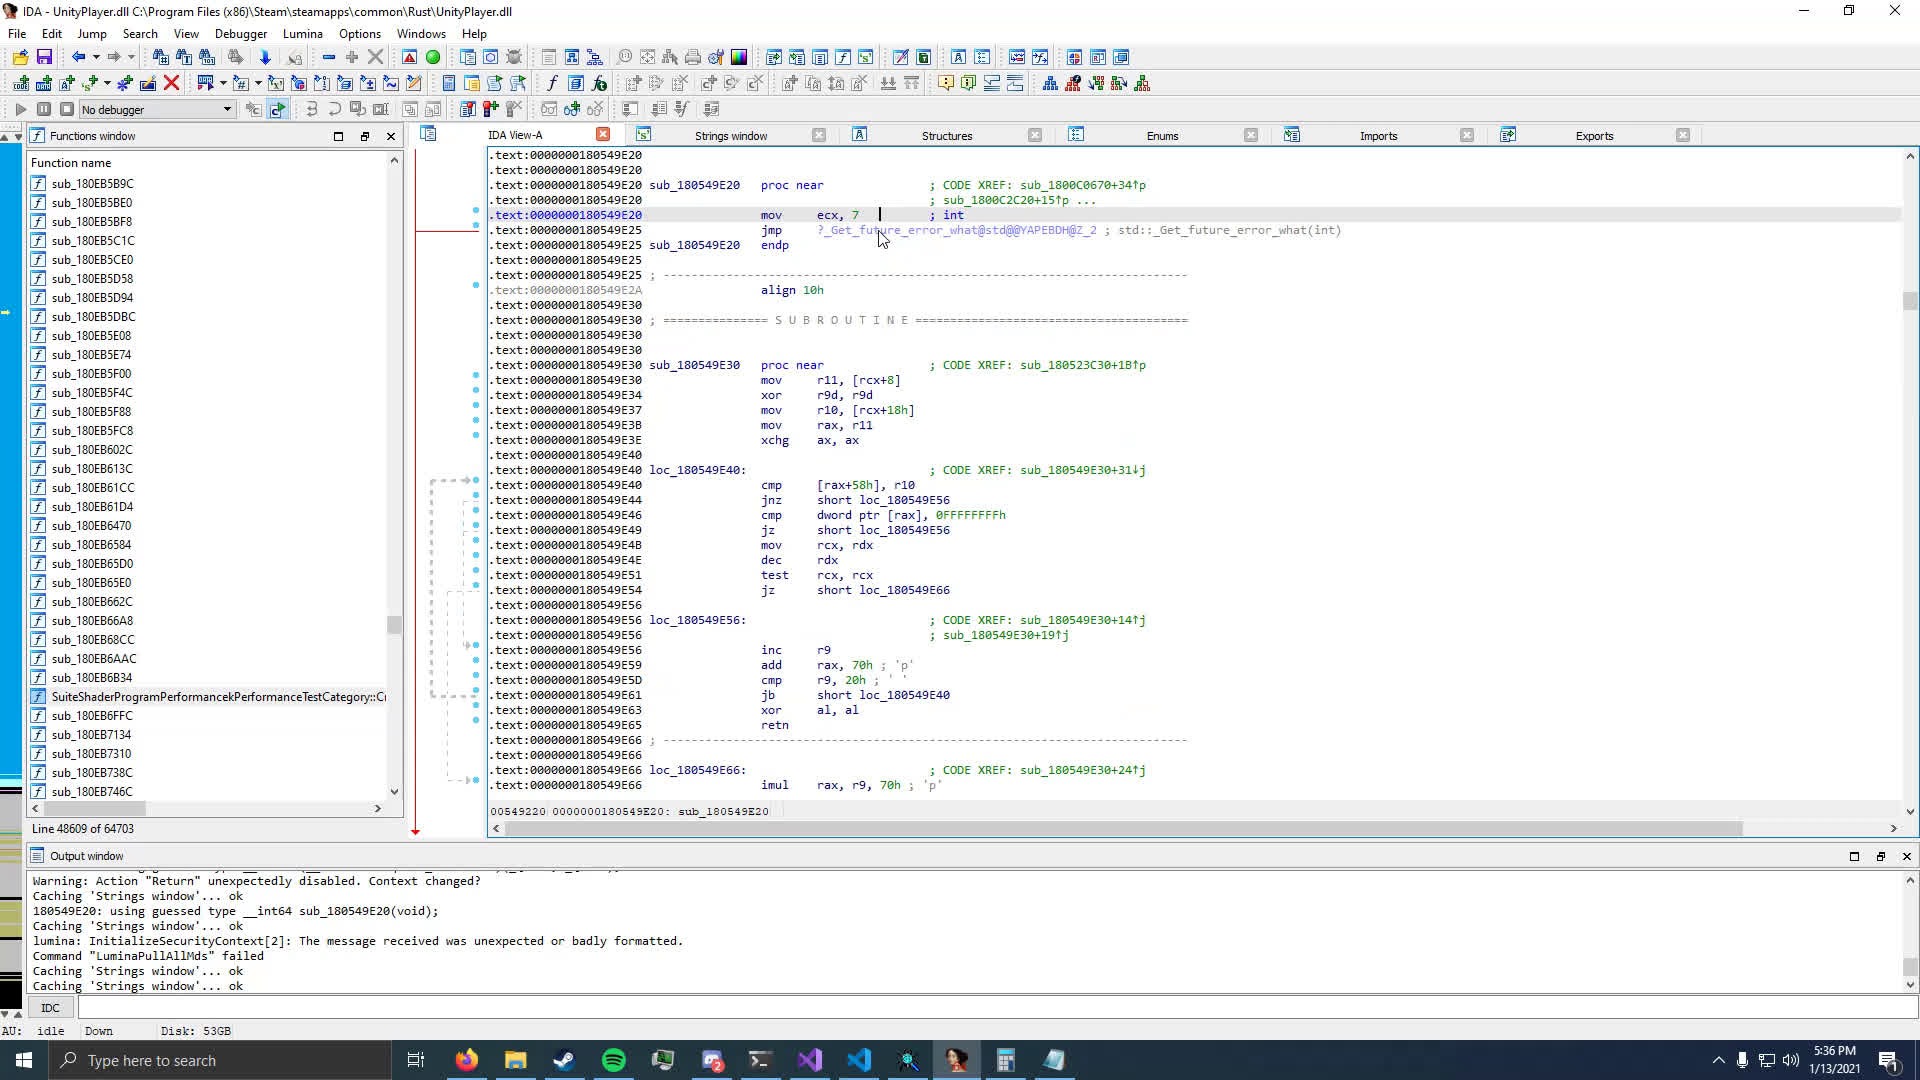This screenshot has width=1920, height=1080.
Task: Switch to the Strings window tab
Action: (730, 135)
